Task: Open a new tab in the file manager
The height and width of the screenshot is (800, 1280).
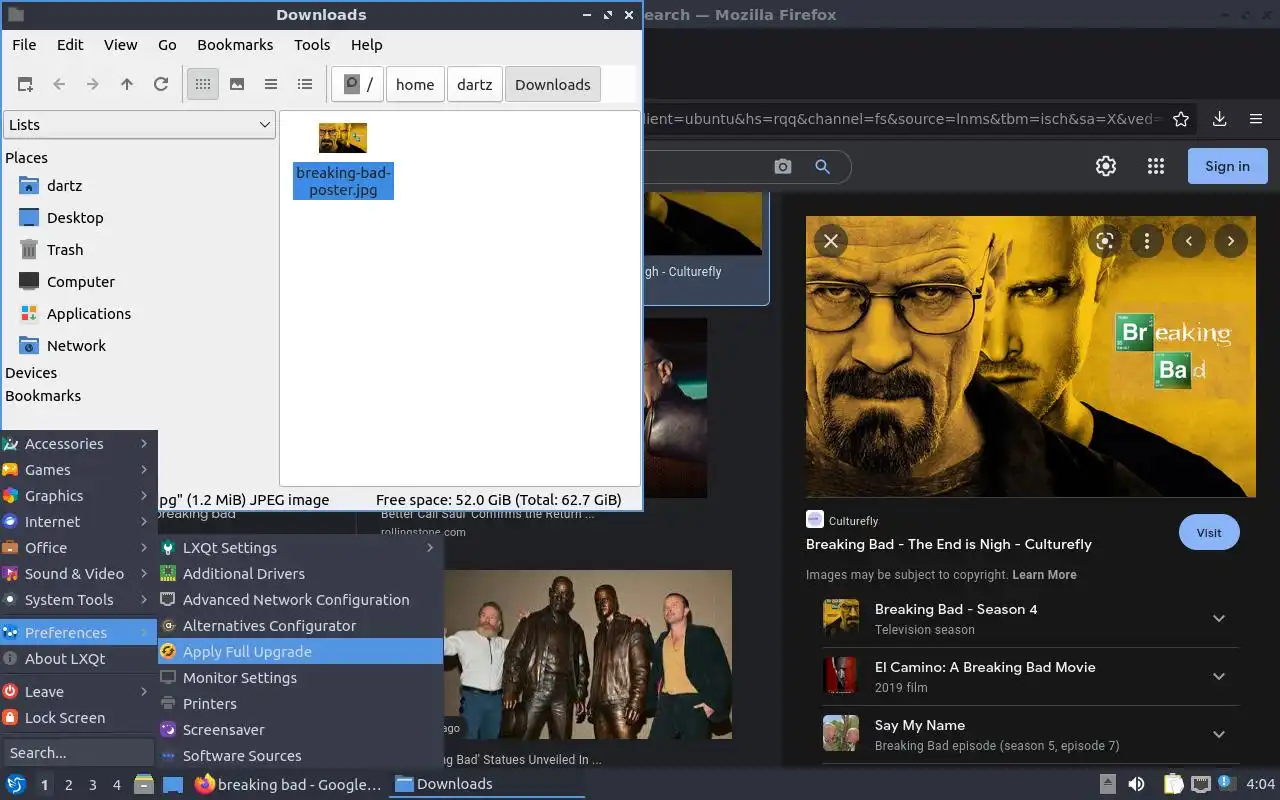Action: pyautogui.click(x=25, y=85)
